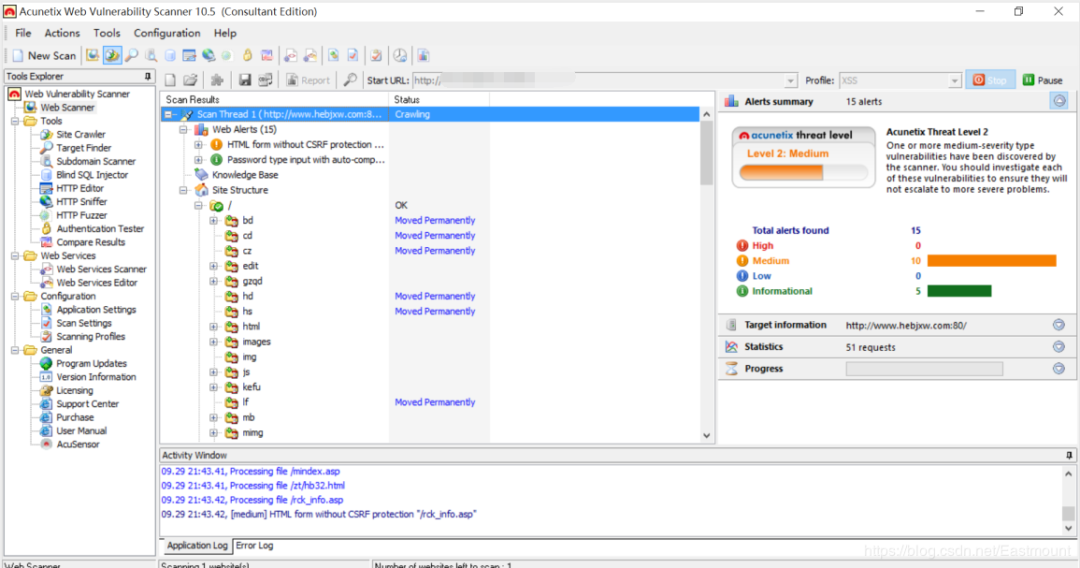Expand Progress panel
1080x568 pixels.
click(1059, 369)
